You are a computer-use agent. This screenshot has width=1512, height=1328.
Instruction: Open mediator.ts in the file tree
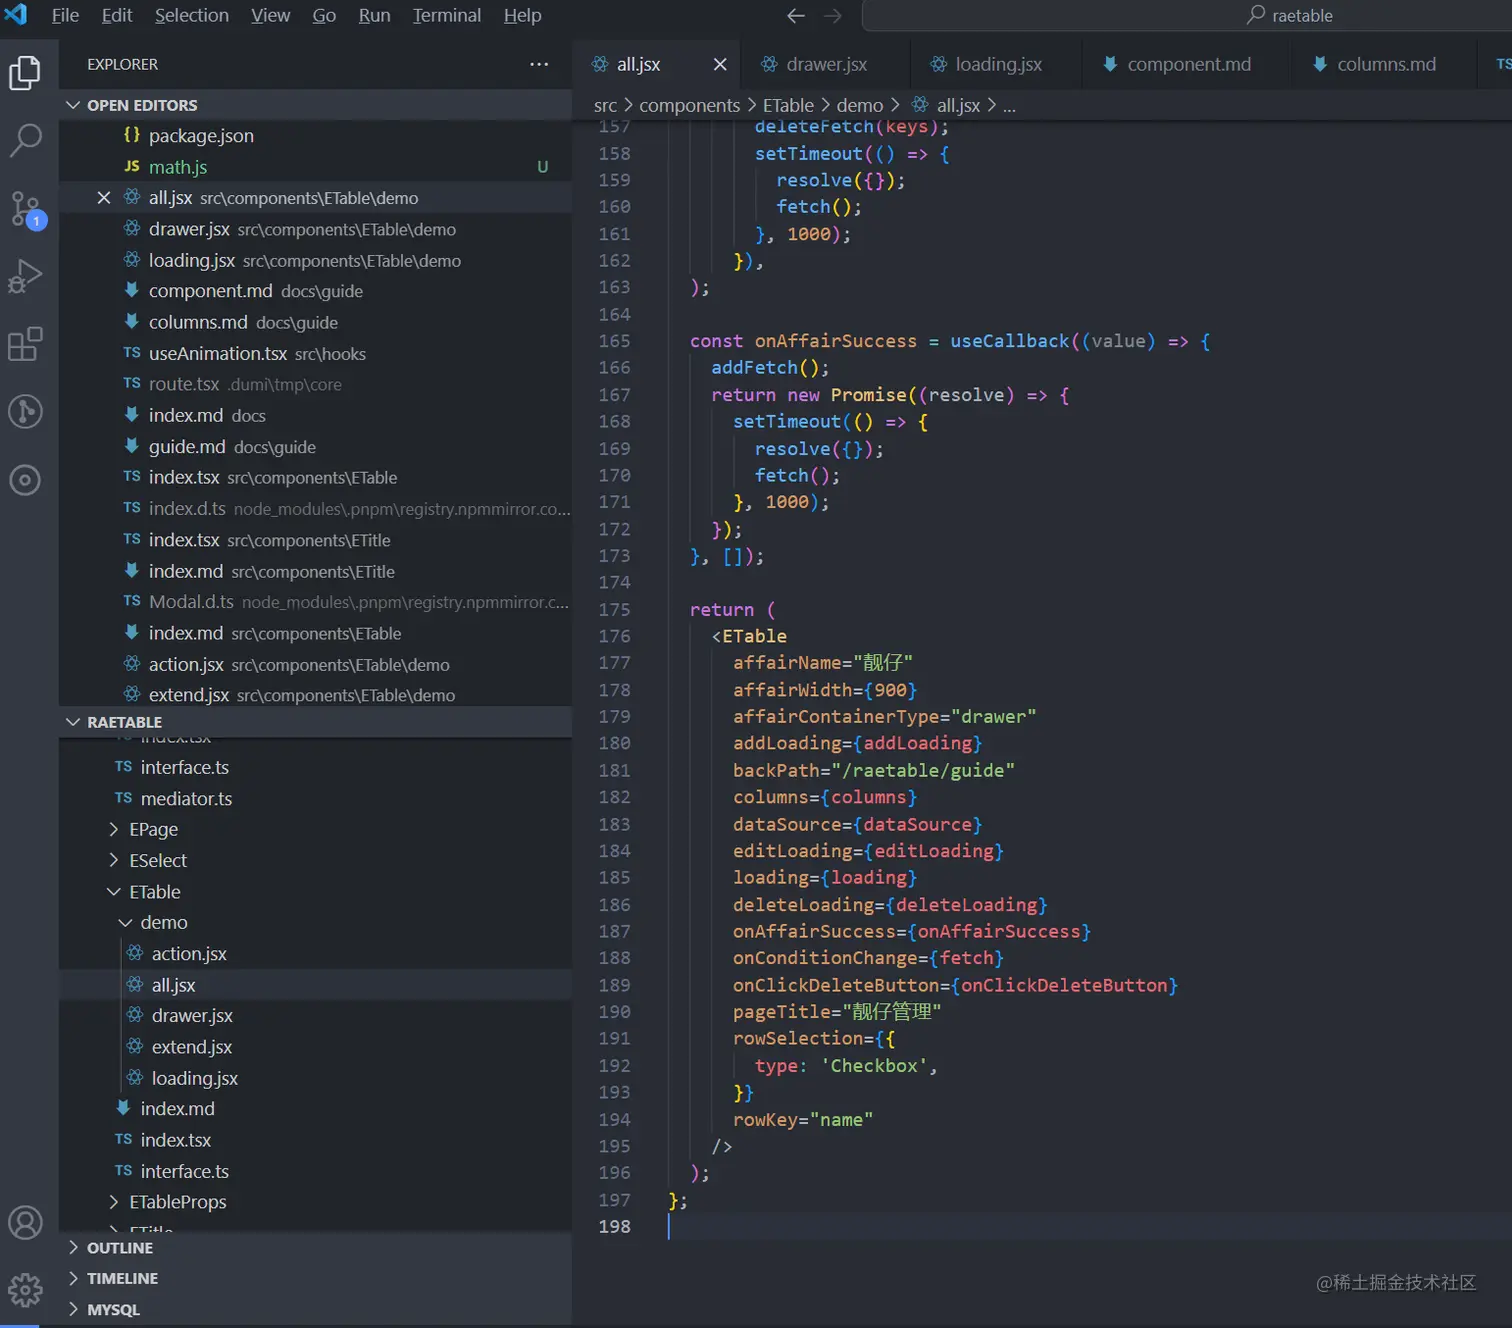tap(186, 798)
